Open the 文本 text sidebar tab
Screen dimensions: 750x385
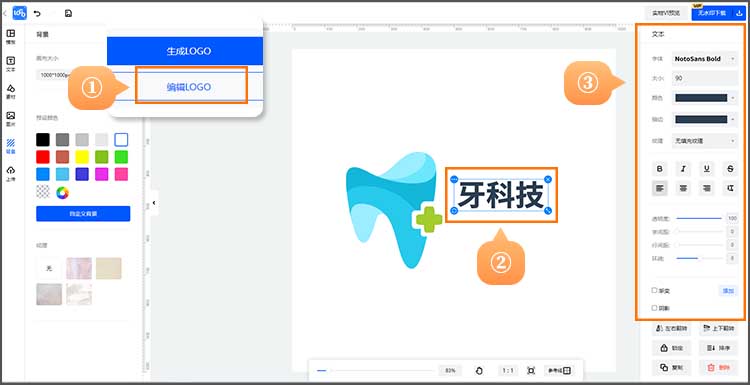click(11, 64)
